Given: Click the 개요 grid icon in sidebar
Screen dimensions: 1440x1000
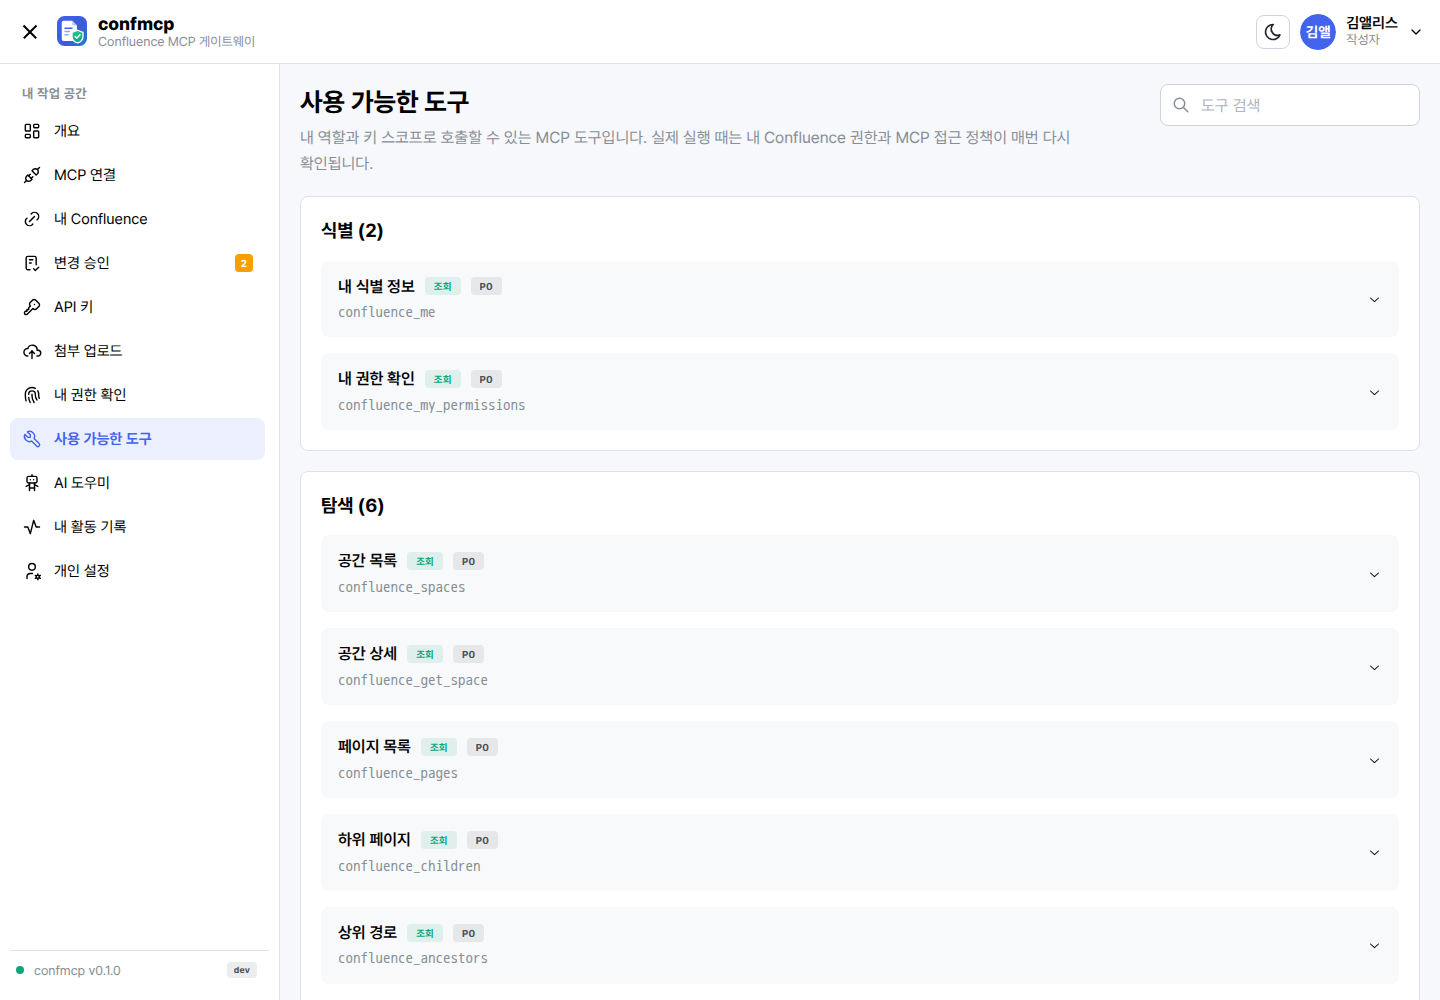Looking at the screenshot, I should (32, 131).
